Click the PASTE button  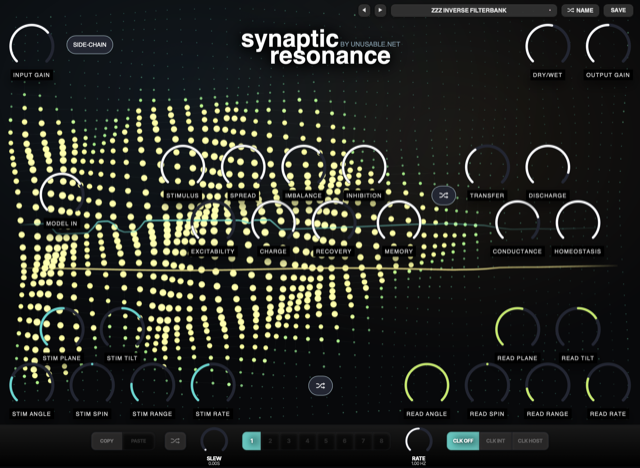pyautogui.click(x=138, y=441)
